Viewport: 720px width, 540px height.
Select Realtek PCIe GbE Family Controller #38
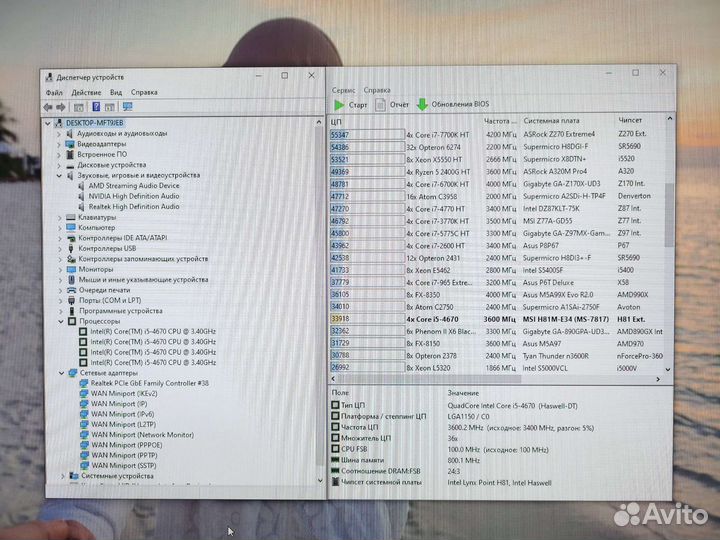[150, 383]
